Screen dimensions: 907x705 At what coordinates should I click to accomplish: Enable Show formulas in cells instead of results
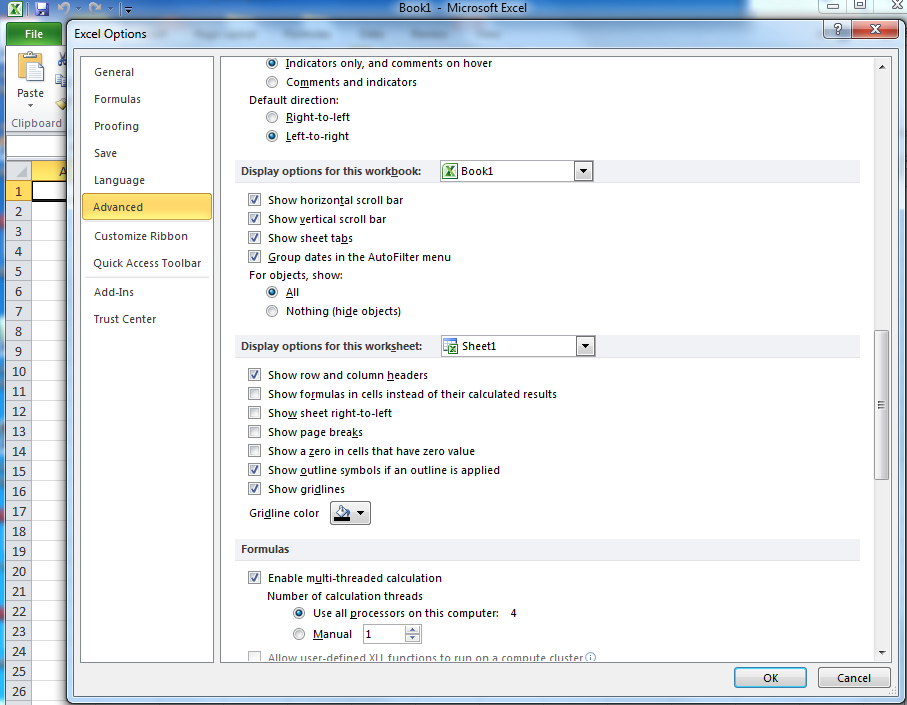(x=255, y=394)
